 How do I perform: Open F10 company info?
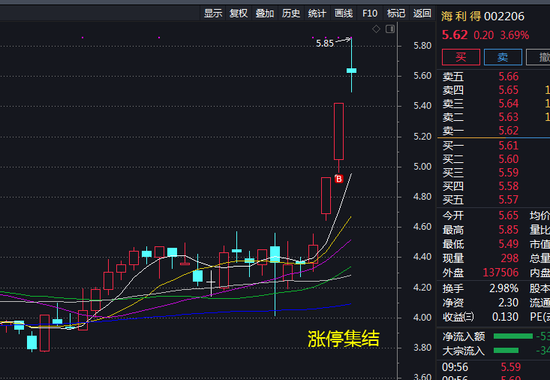[370, 13]
